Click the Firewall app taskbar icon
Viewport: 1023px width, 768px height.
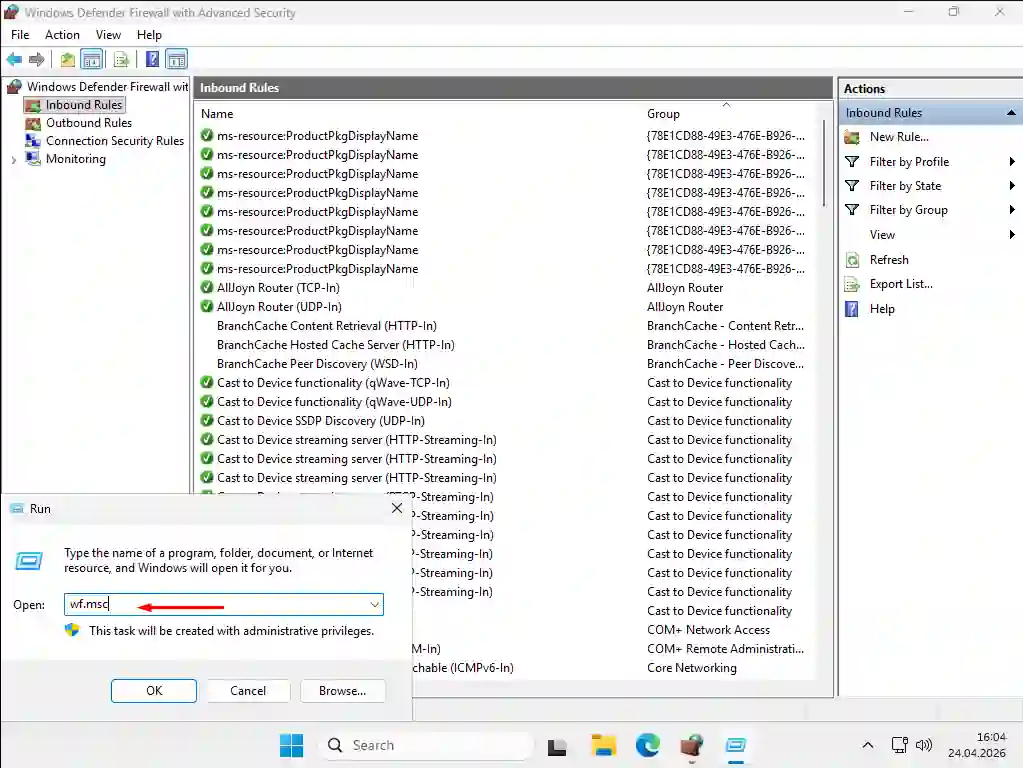pyautogui.click(x=692, y=745)
